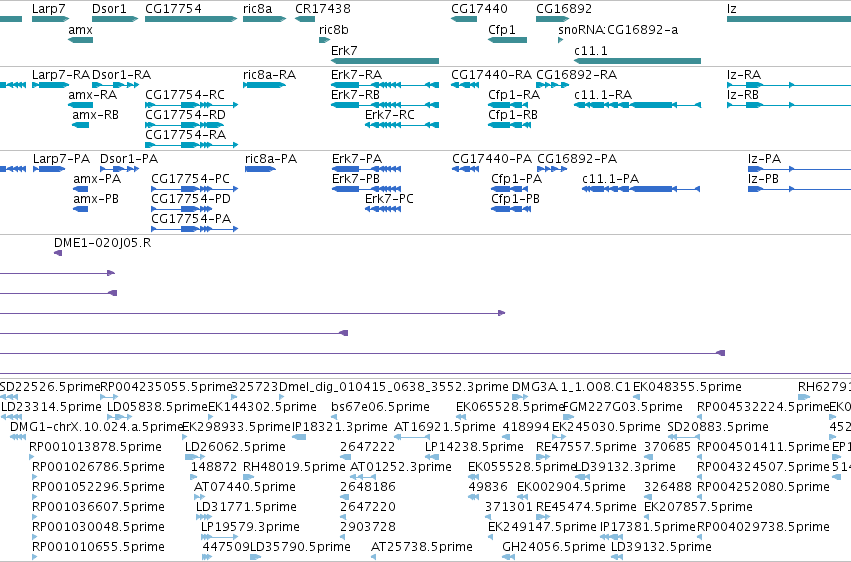Viewport: 851px width, 562px height.
Task: Open the Erk7-PC protein feature
Action: pyautogui.click(x=383, y=209)
